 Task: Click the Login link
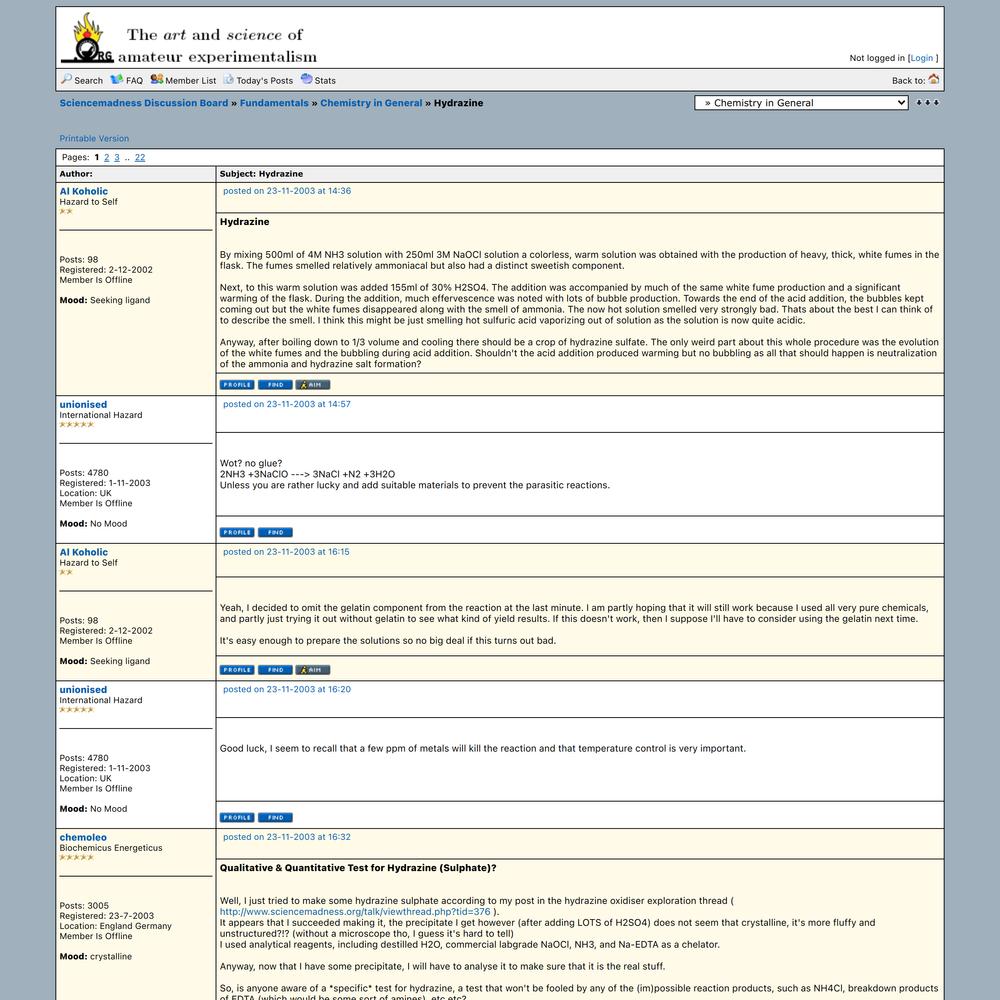[922, 58]
